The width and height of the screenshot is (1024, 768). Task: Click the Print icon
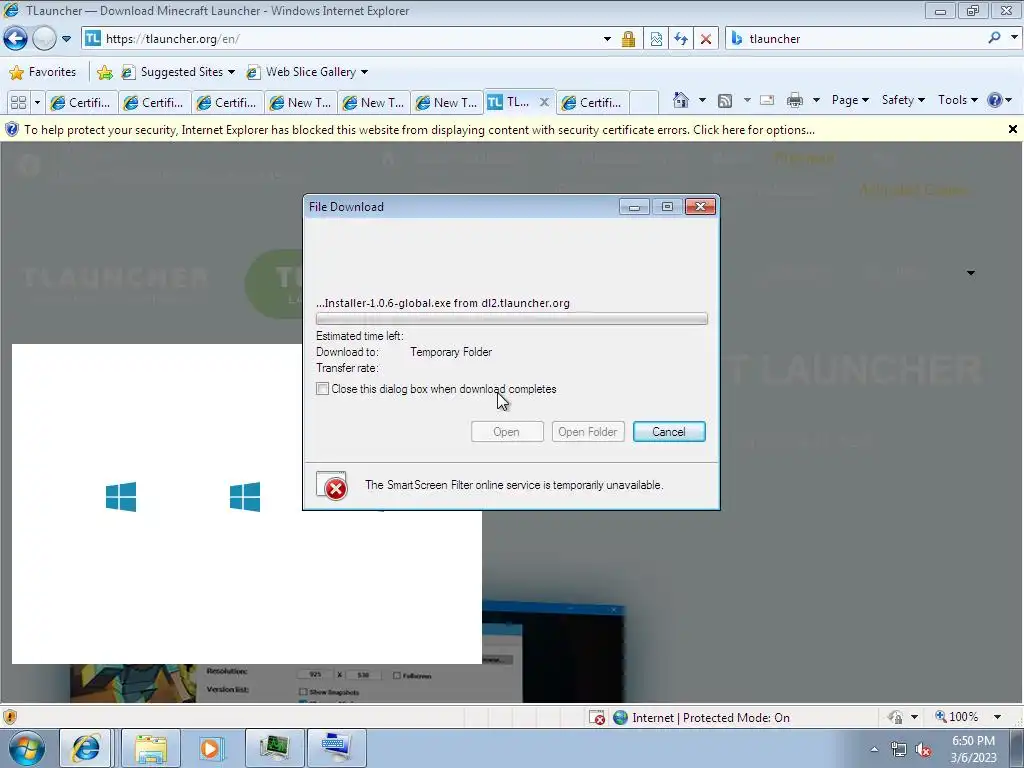pyautogui.click(x=795, y=100)
